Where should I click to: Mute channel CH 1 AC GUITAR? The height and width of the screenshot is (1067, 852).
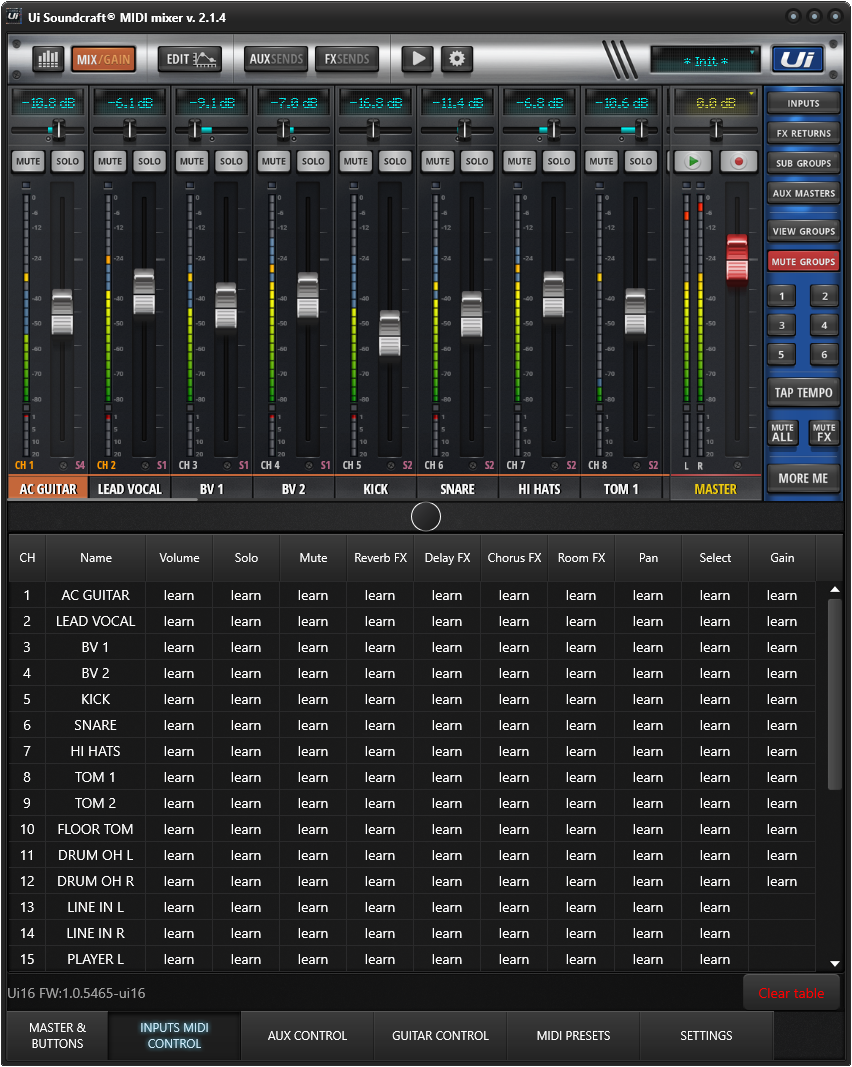pyautogui.click(x=27, y=161)
